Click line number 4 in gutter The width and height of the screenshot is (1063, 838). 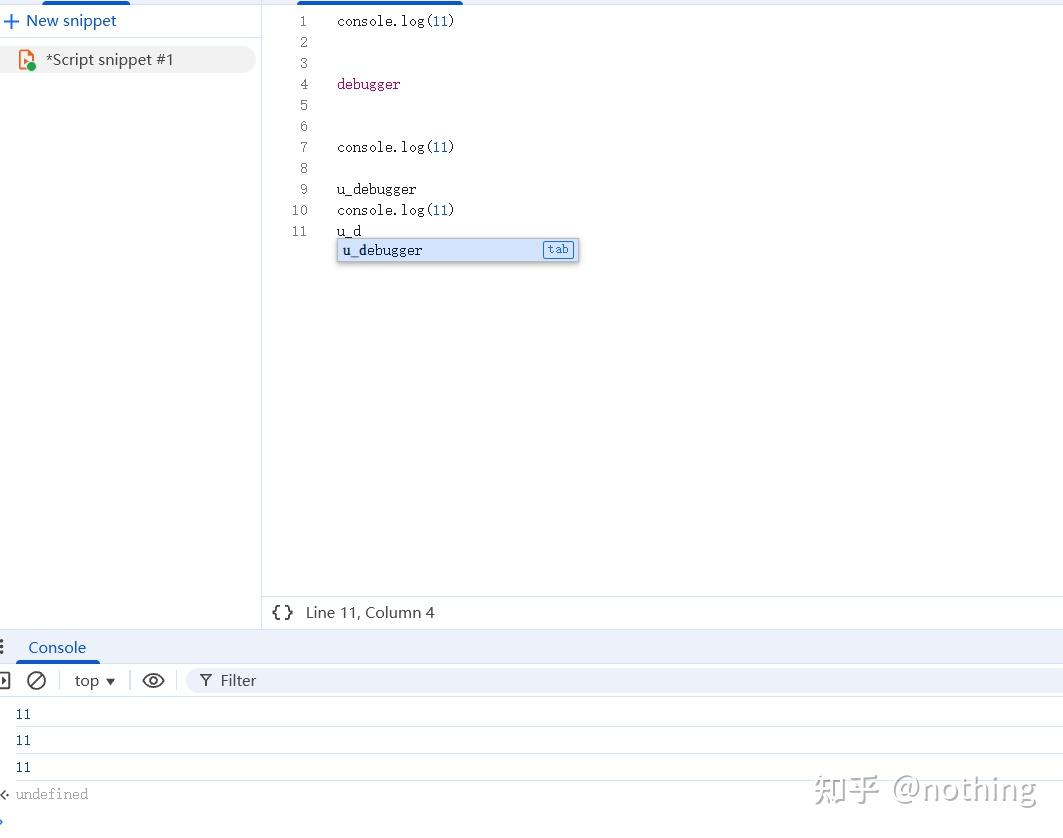click(x=304, y=84)
